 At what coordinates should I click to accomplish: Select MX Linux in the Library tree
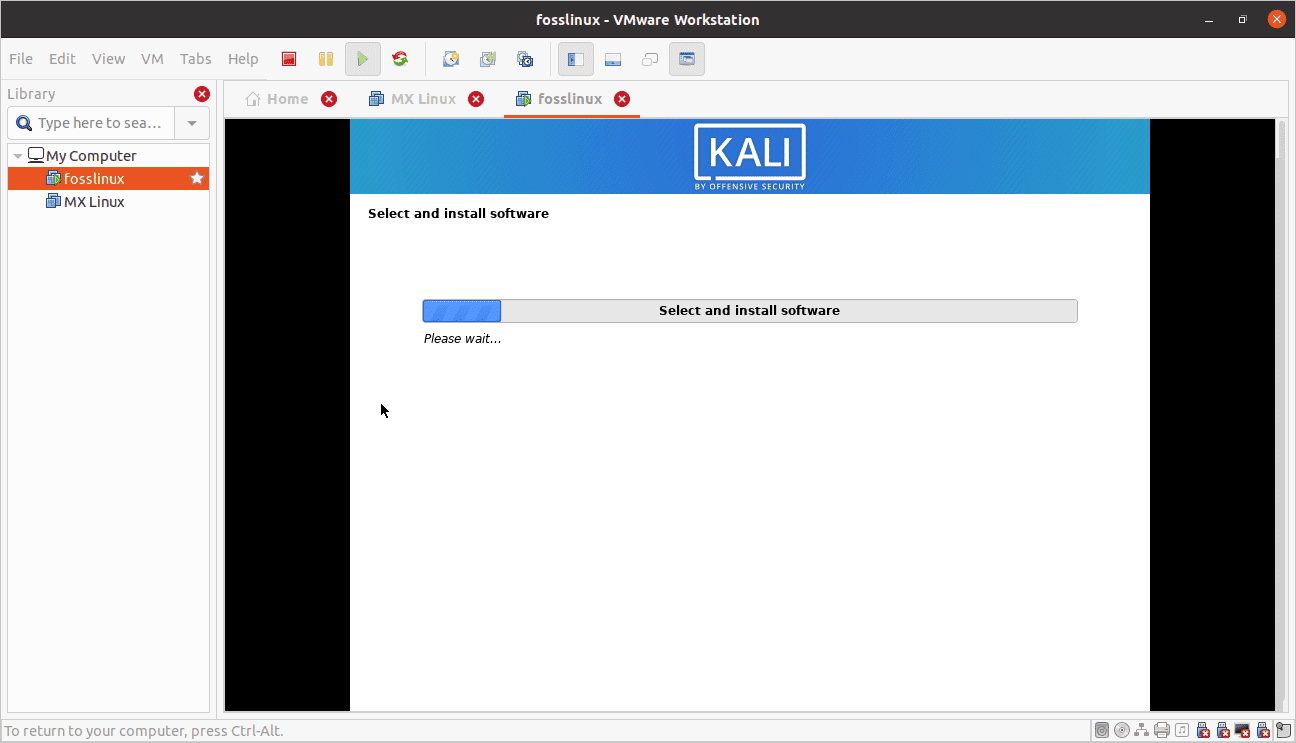coord(108,201)
